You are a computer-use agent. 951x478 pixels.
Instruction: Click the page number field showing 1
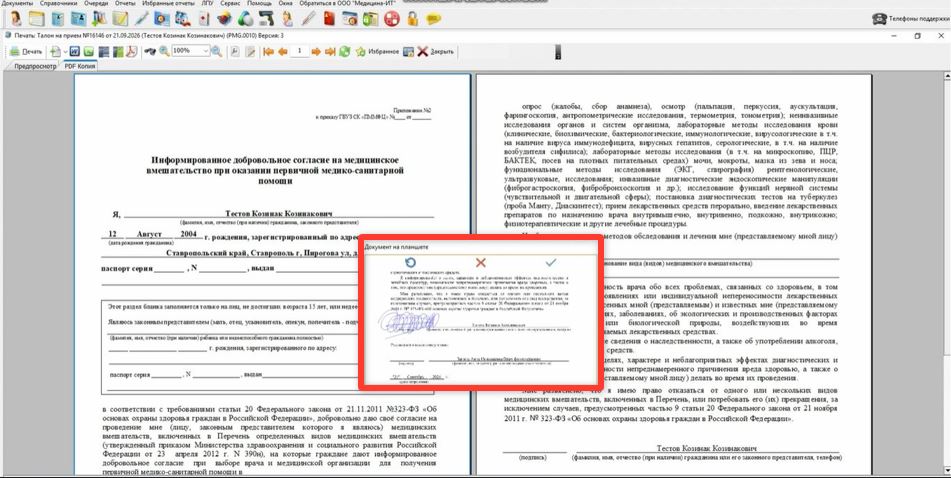300,51
